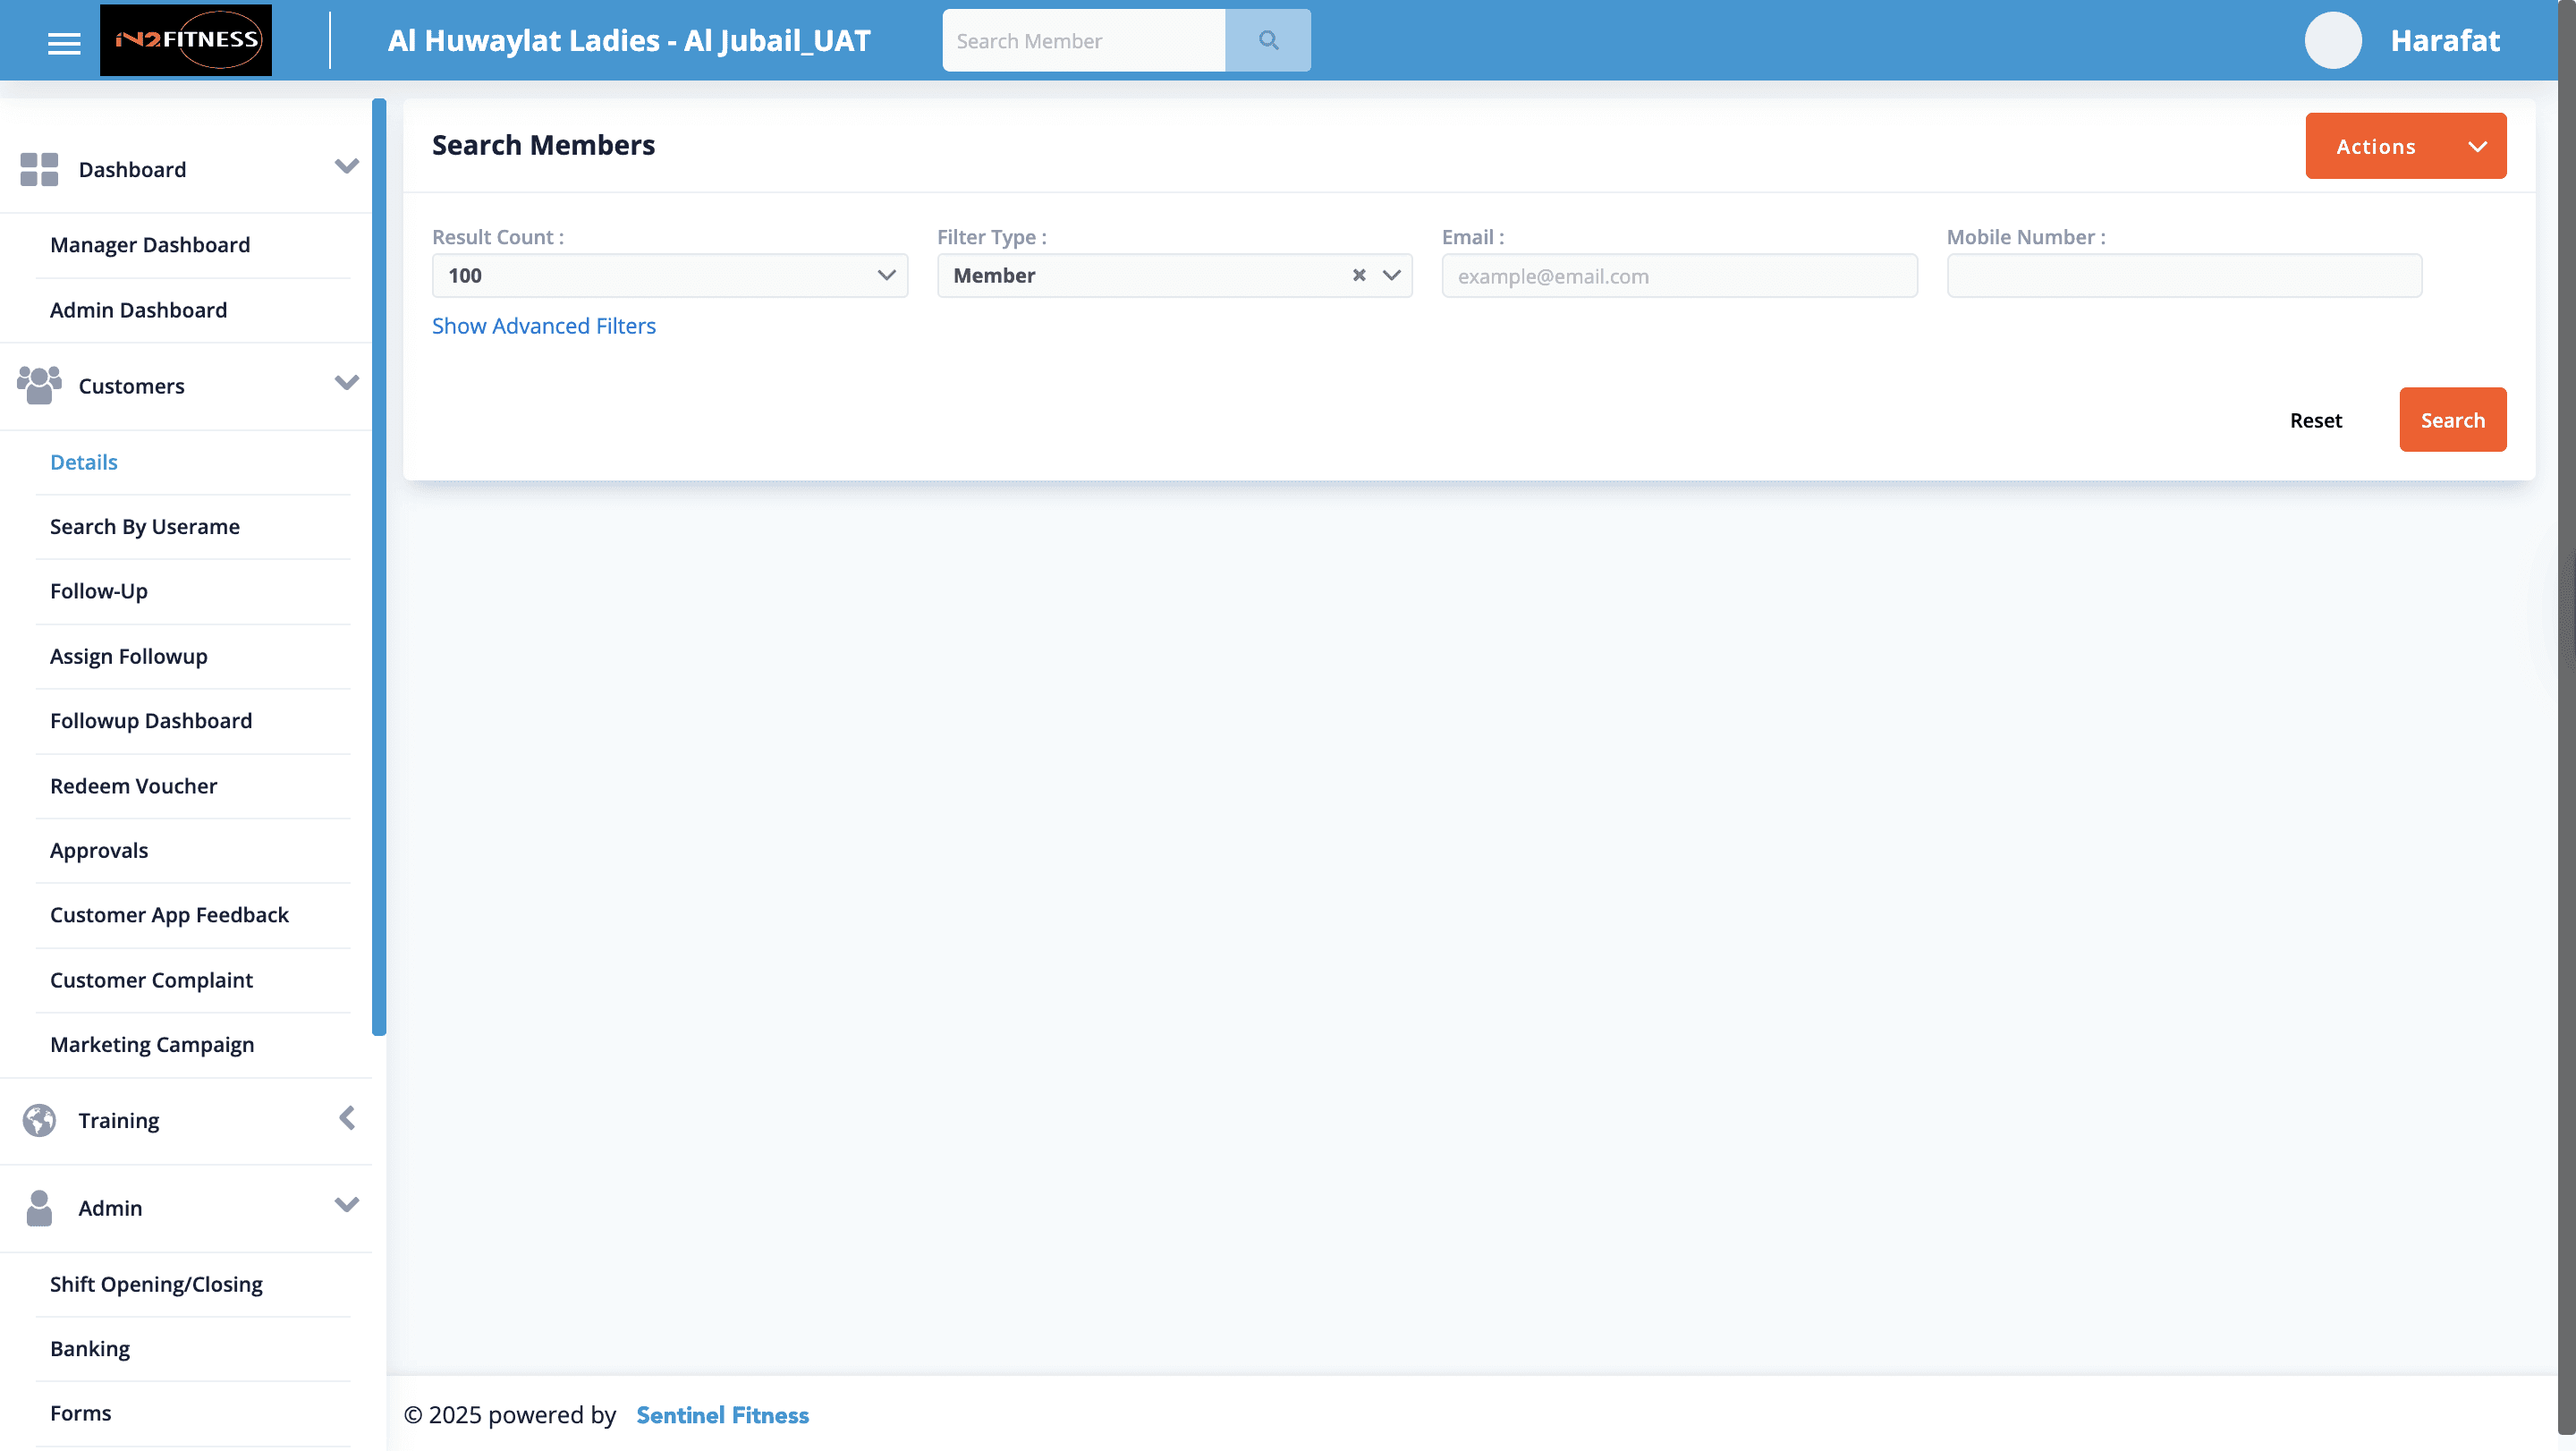Clear the Member filter type selection
Viewport: 2576px width, 1451px height.
[x=1358, y=275]
